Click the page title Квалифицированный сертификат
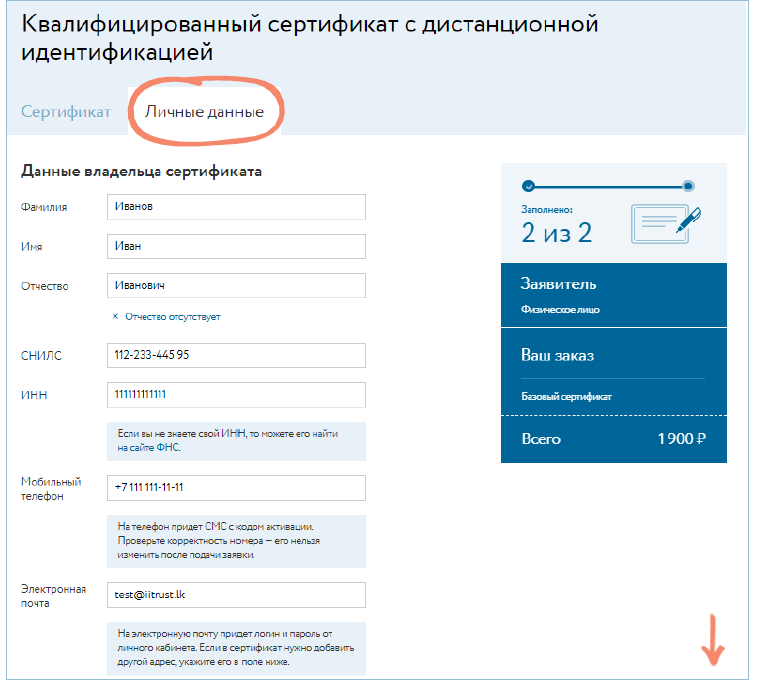 (x=310, y=38)
